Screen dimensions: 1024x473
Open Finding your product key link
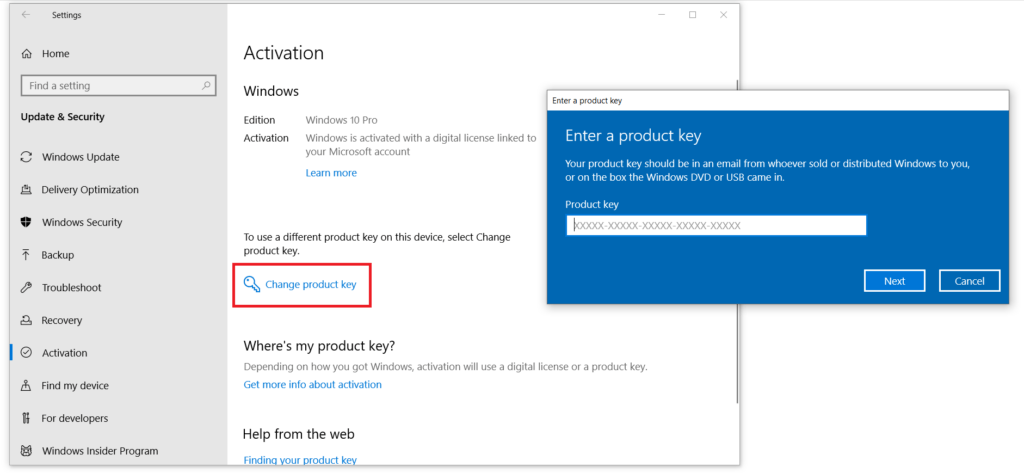(x=300, y=460)
